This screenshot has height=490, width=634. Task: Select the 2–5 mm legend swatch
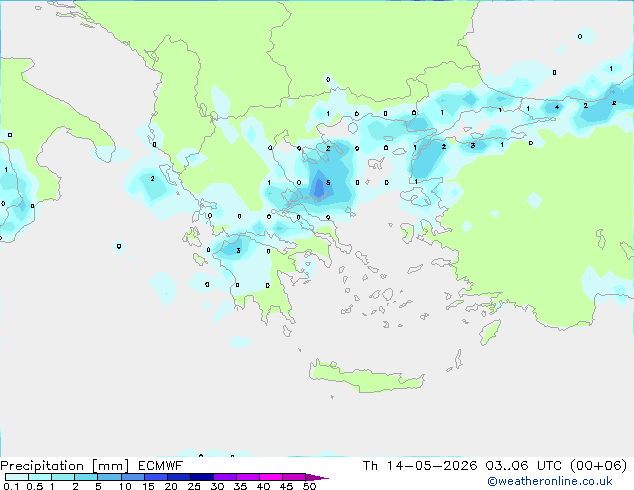click(86, 477)
